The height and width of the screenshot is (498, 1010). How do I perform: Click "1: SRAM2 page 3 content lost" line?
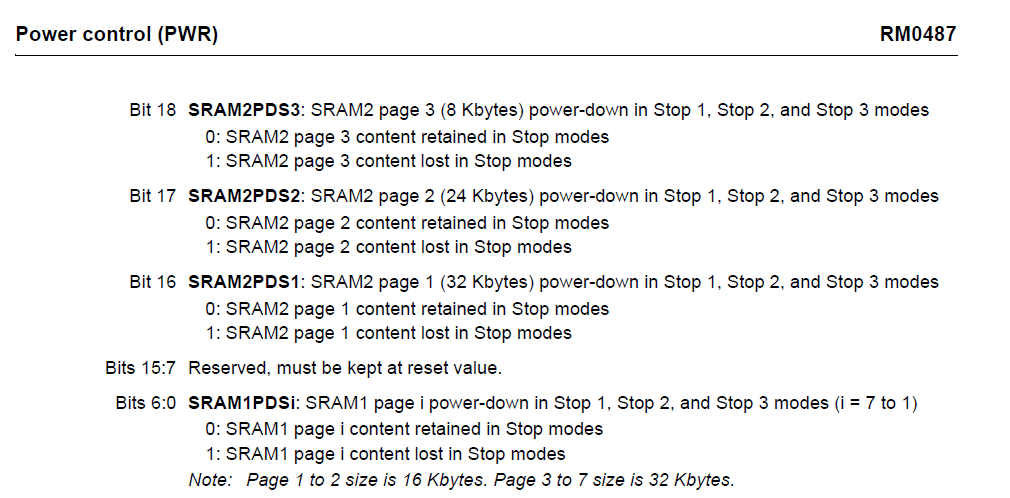388,161
